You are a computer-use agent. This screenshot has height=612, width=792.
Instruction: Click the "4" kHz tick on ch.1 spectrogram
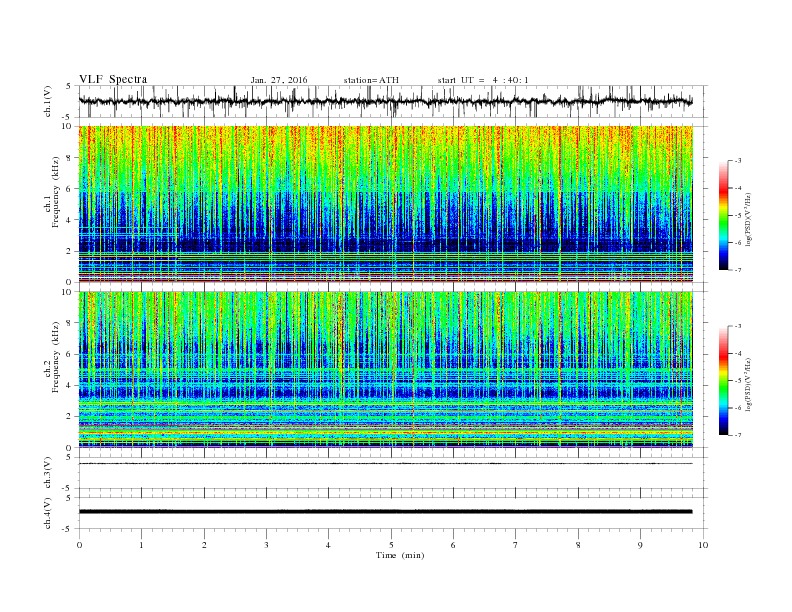pyautogui.click(x=70, y=220)
